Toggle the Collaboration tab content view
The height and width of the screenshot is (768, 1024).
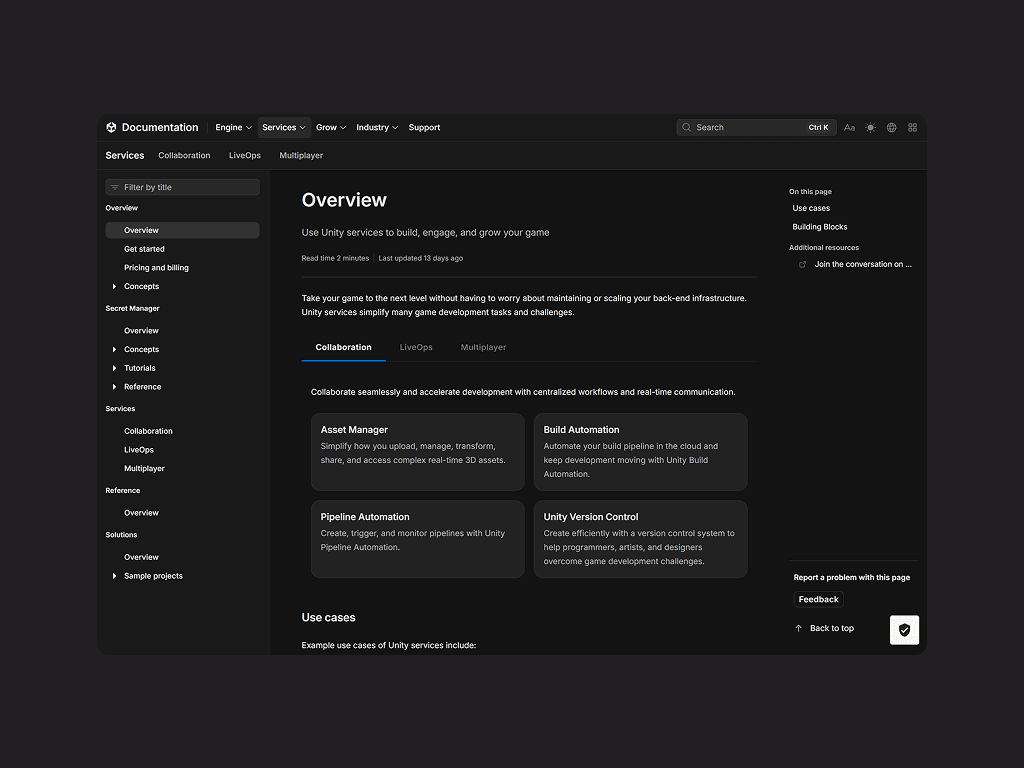tap(343, 347)
